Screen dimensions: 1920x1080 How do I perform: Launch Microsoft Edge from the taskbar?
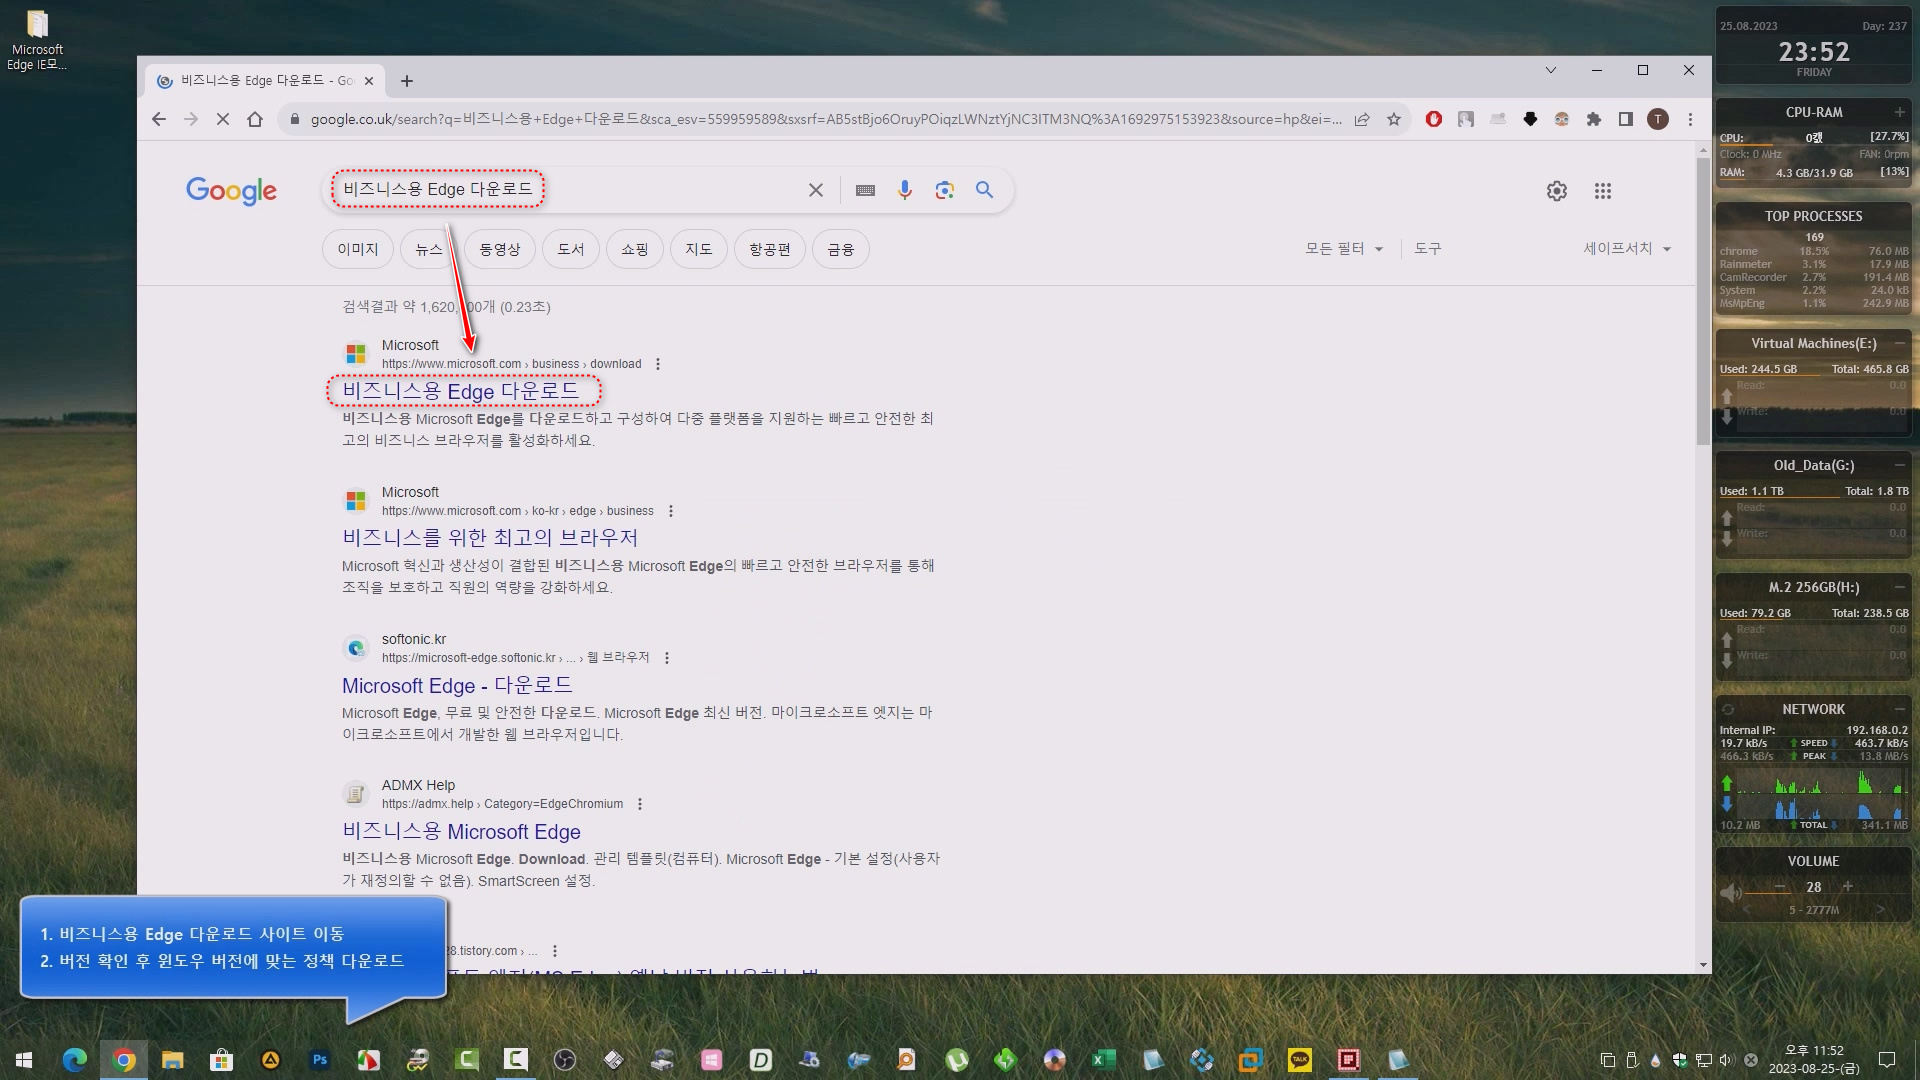click(x=75, y=1060)
